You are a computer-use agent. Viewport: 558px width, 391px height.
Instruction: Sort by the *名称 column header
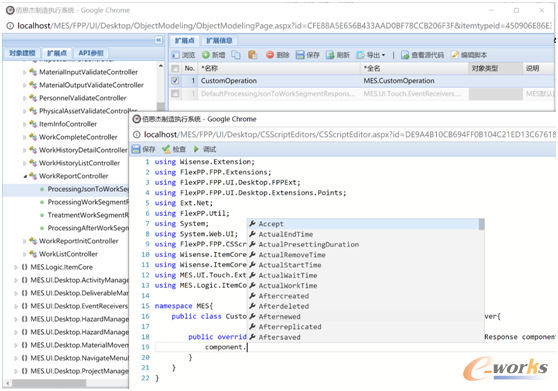click(x=279, y=68)
